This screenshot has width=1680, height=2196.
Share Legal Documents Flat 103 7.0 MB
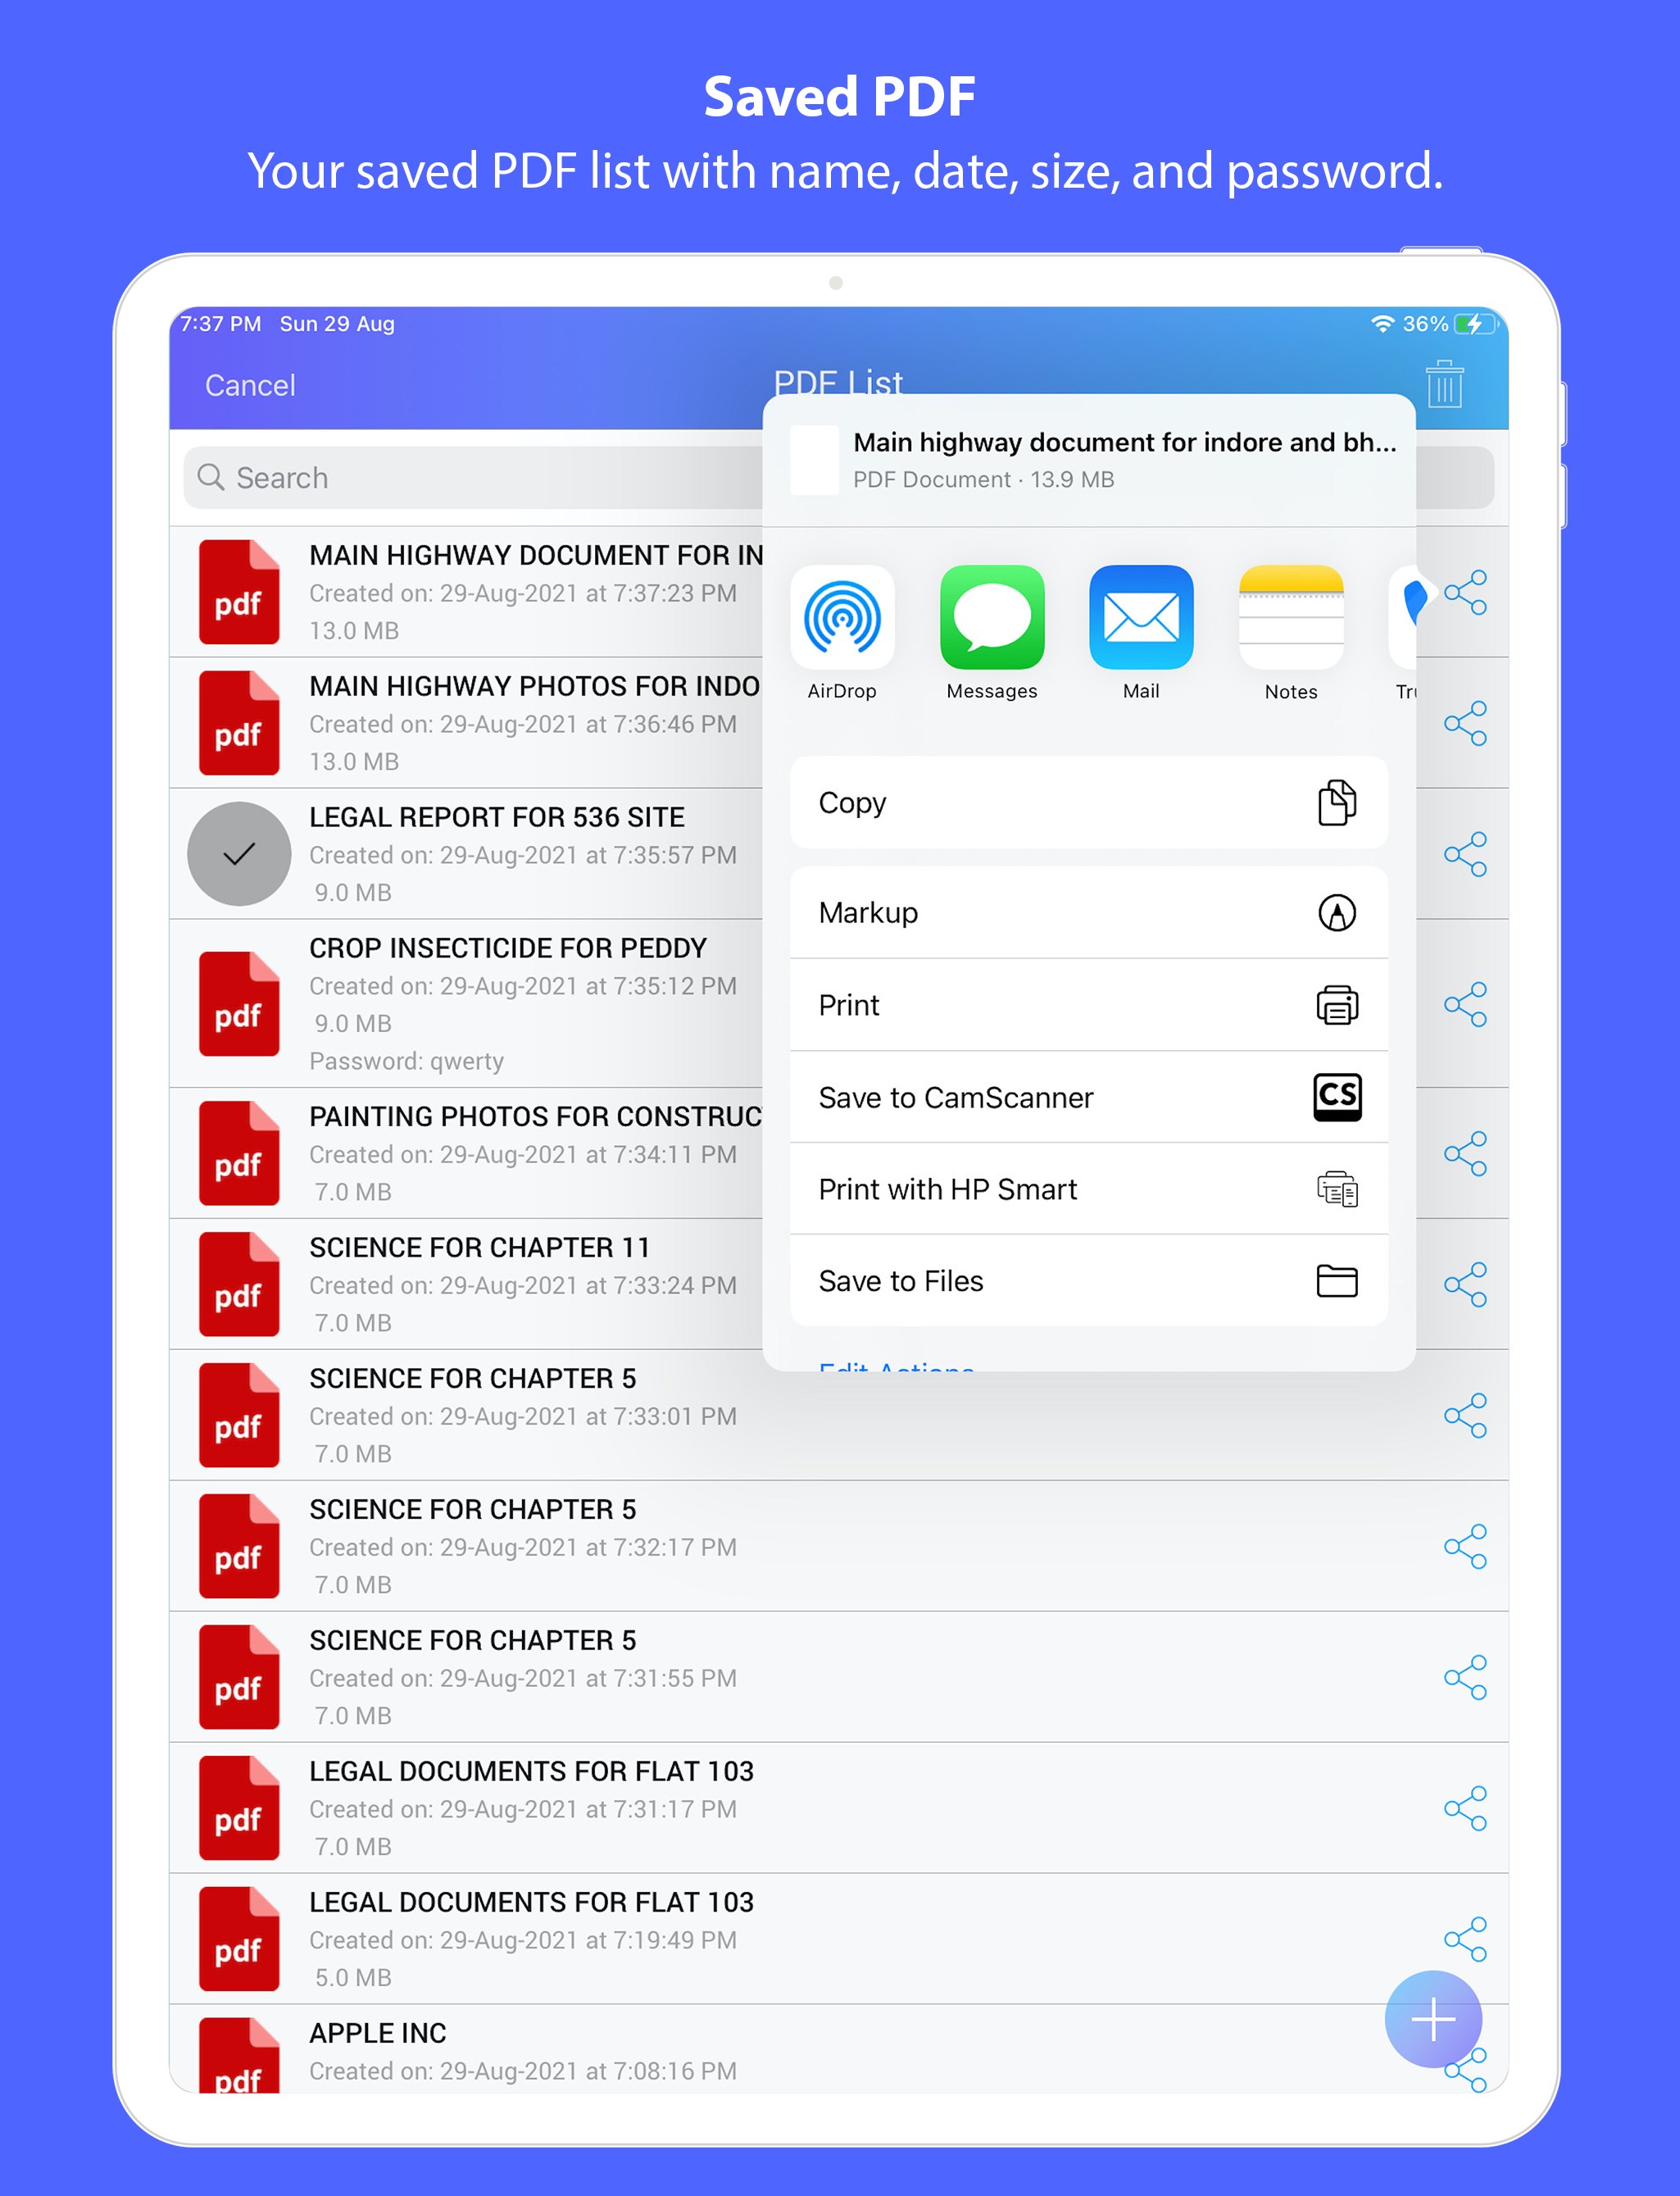coord(1465,1808)
